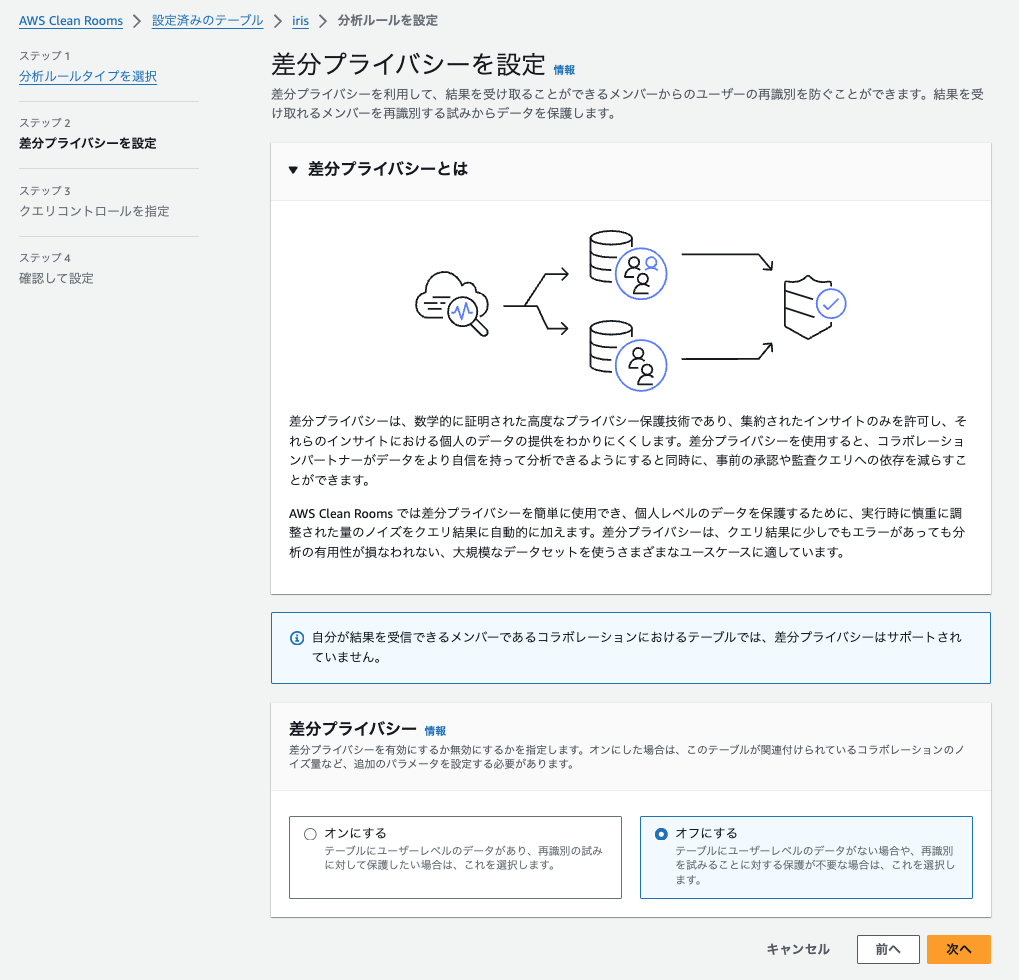Select the オンにする radio option
The width and height of the screenshot is (1019, 980).
click(x=311, y=834)
